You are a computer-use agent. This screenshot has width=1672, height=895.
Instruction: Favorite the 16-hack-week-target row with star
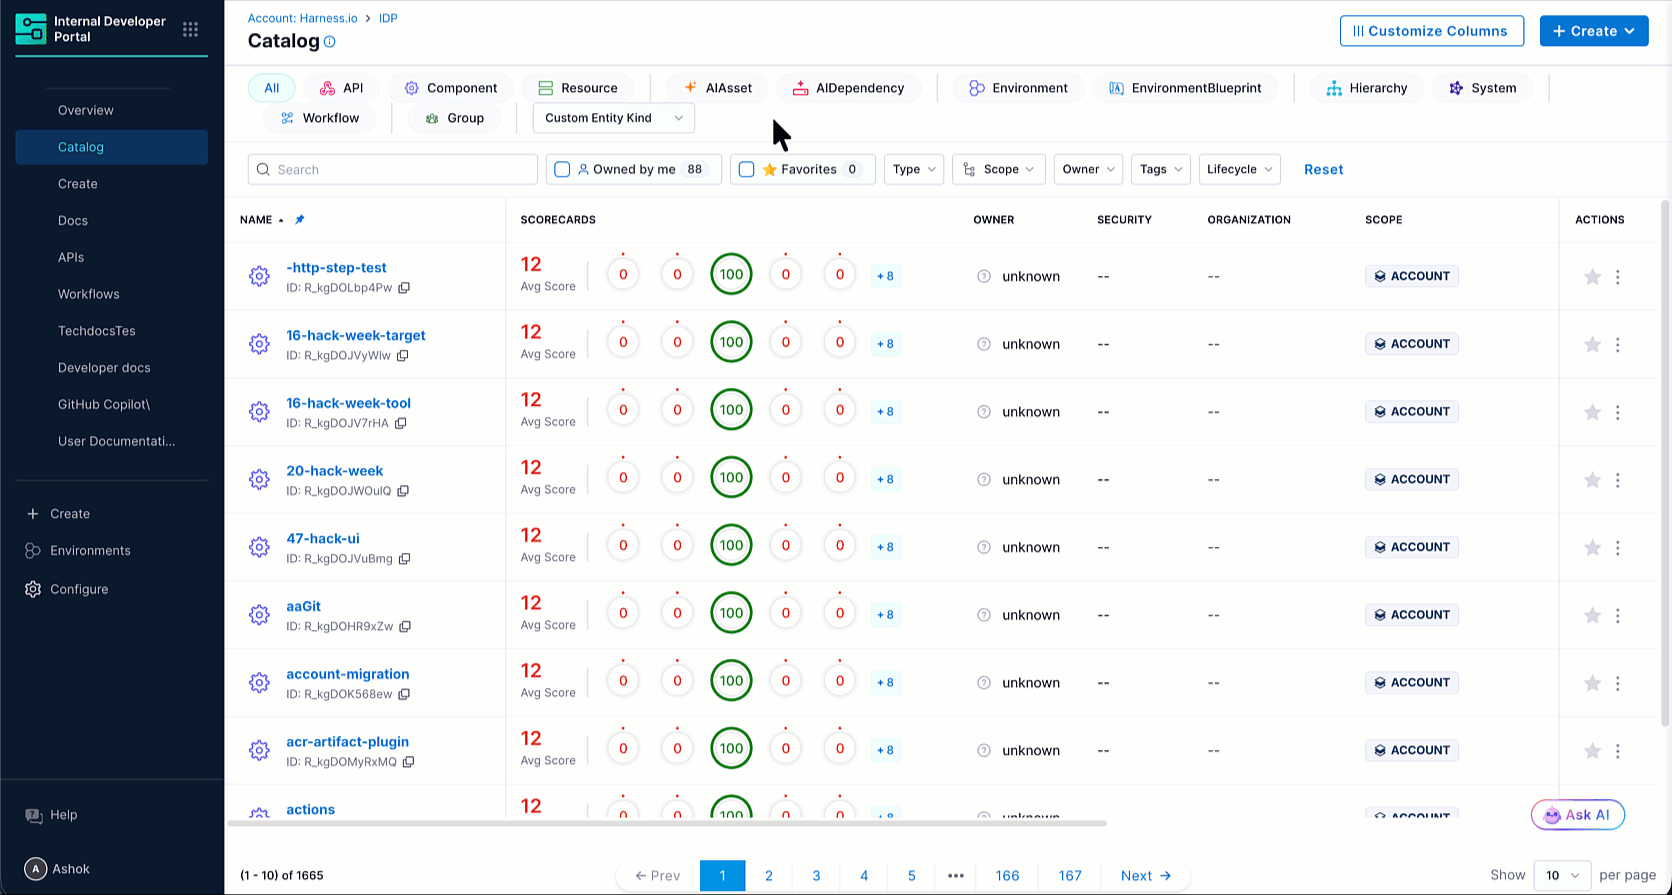coord(1592,345)
